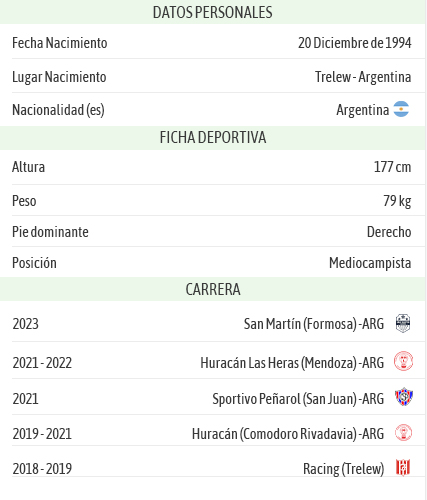Click the 2021 - 2022 career period
Screen dimensions: 427x500
42,363
